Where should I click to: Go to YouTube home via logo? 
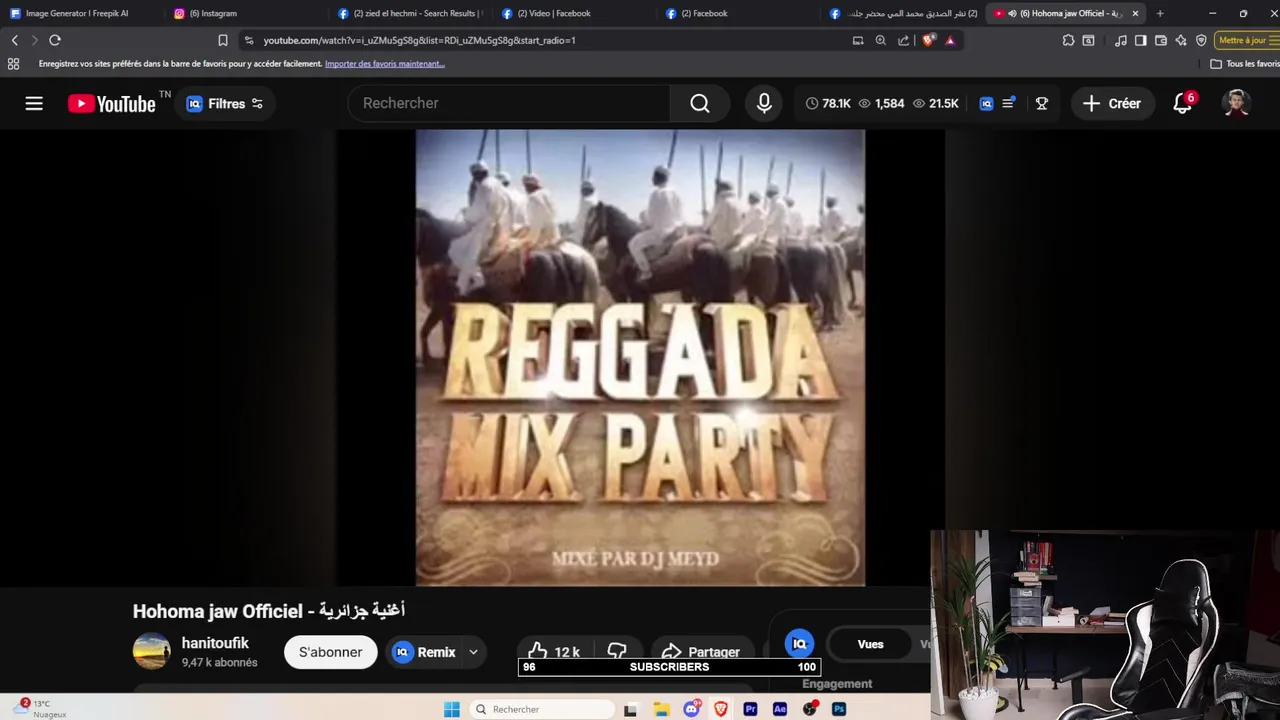click(x=112, y=103)
